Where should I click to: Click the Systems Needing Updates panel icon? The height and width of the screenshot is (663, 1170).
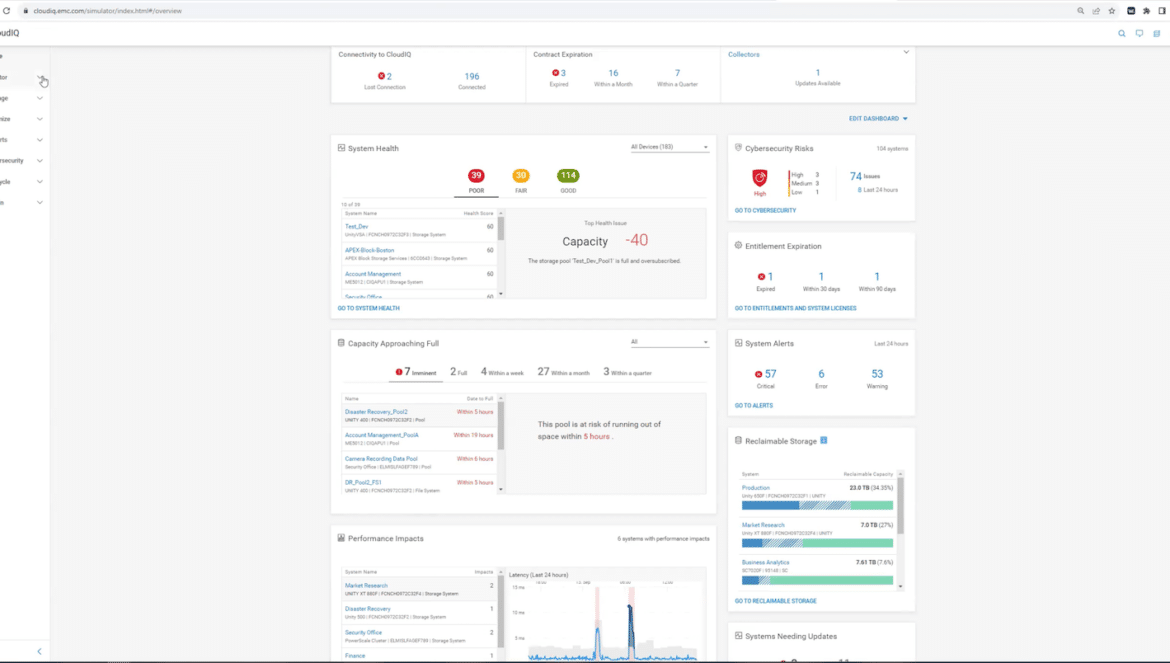(x=738, y=636)
